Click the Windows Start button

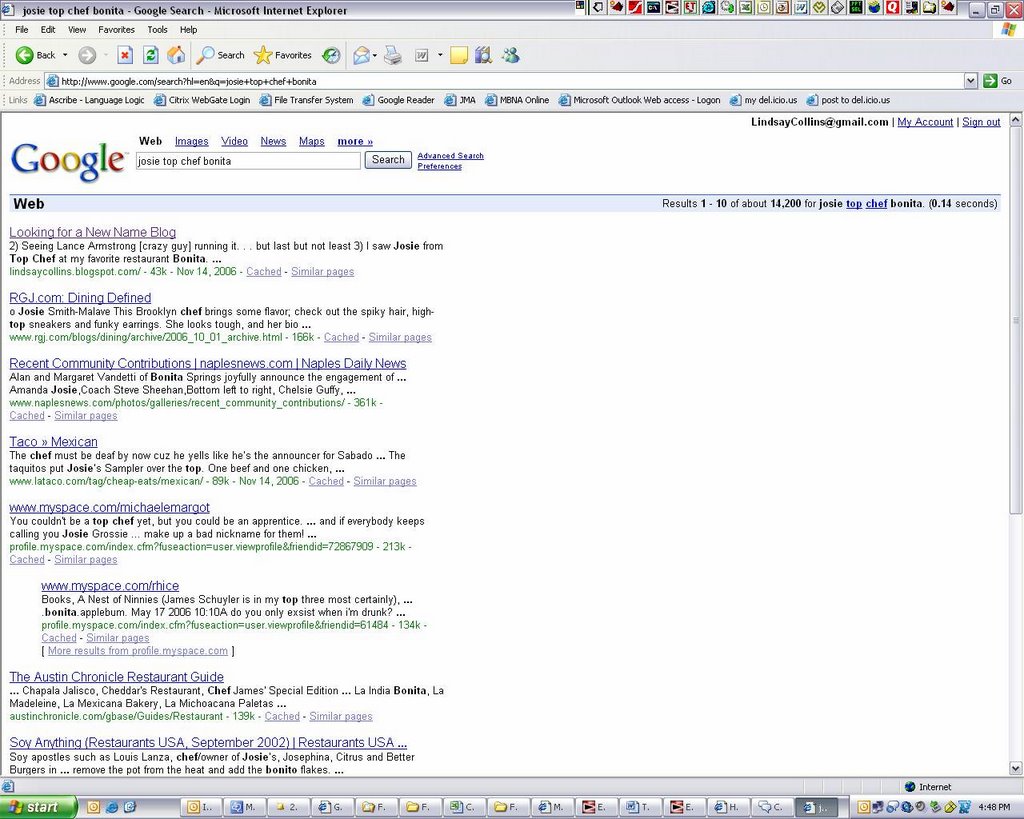[x=38, y=807]
